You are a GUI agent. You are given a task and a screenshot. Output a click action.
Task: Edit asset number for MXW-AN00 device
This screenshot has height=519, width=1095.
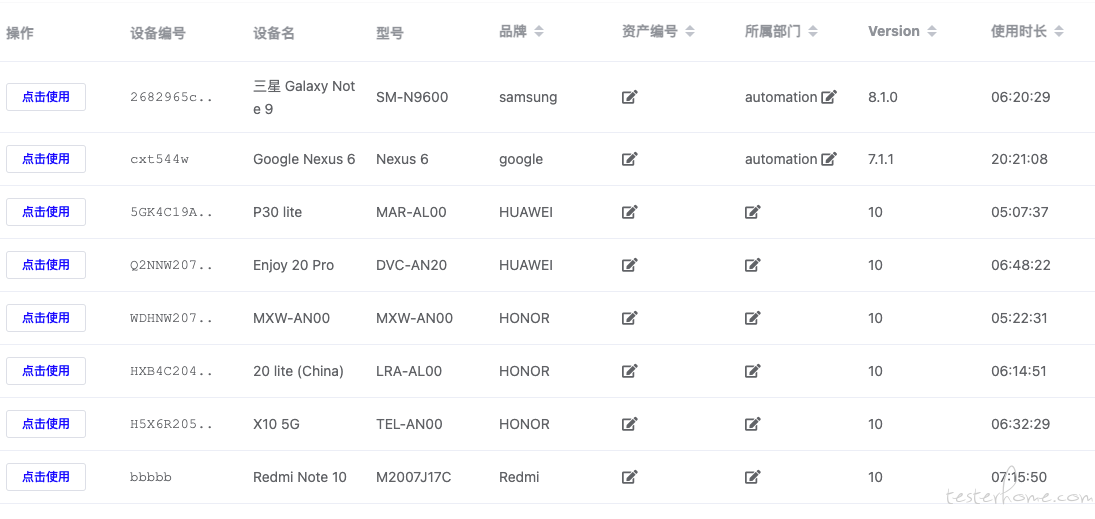pos(629,318)
